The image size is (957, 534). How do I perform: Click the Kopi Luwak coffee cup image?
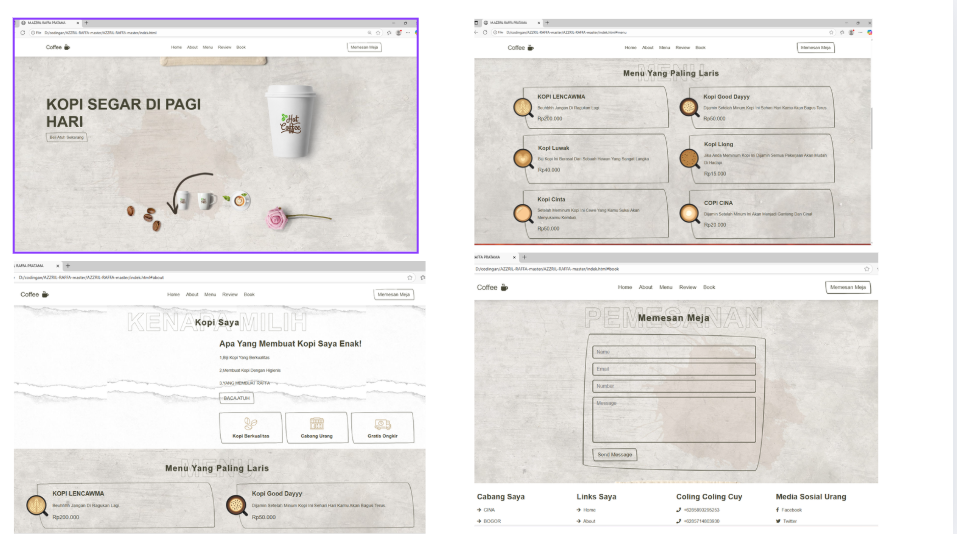(x=522, y=158)
